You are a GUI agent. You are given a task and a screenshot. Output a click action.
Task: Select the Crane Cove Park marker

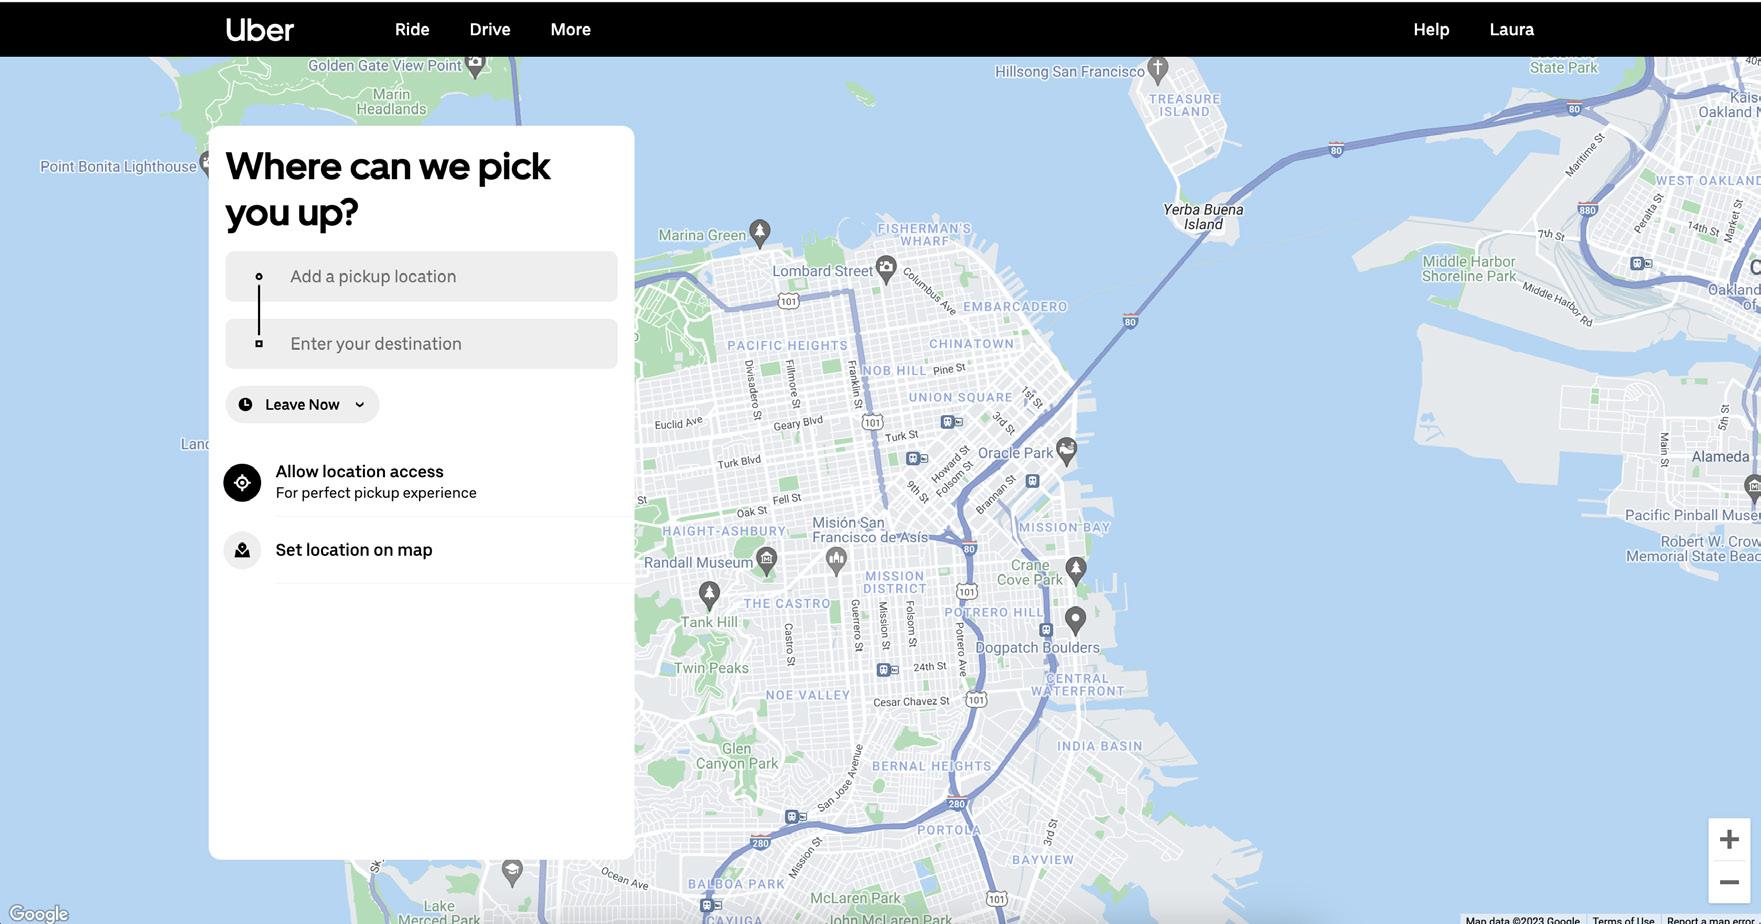click(x=1075, y=570)
